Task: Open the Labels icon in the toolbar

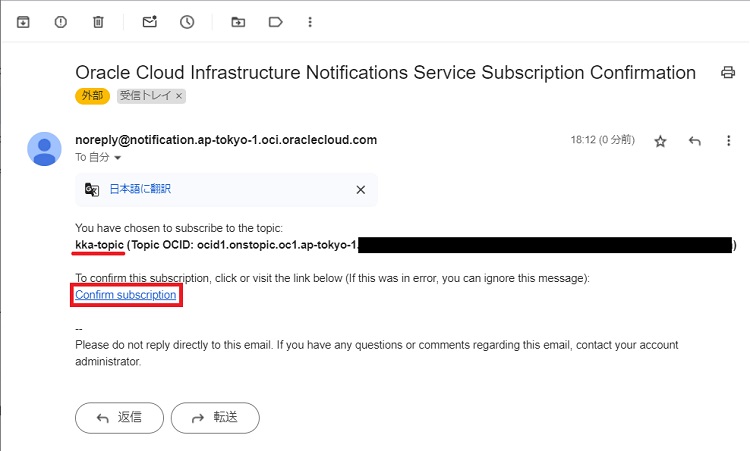Action: click(x=275, y=21)
